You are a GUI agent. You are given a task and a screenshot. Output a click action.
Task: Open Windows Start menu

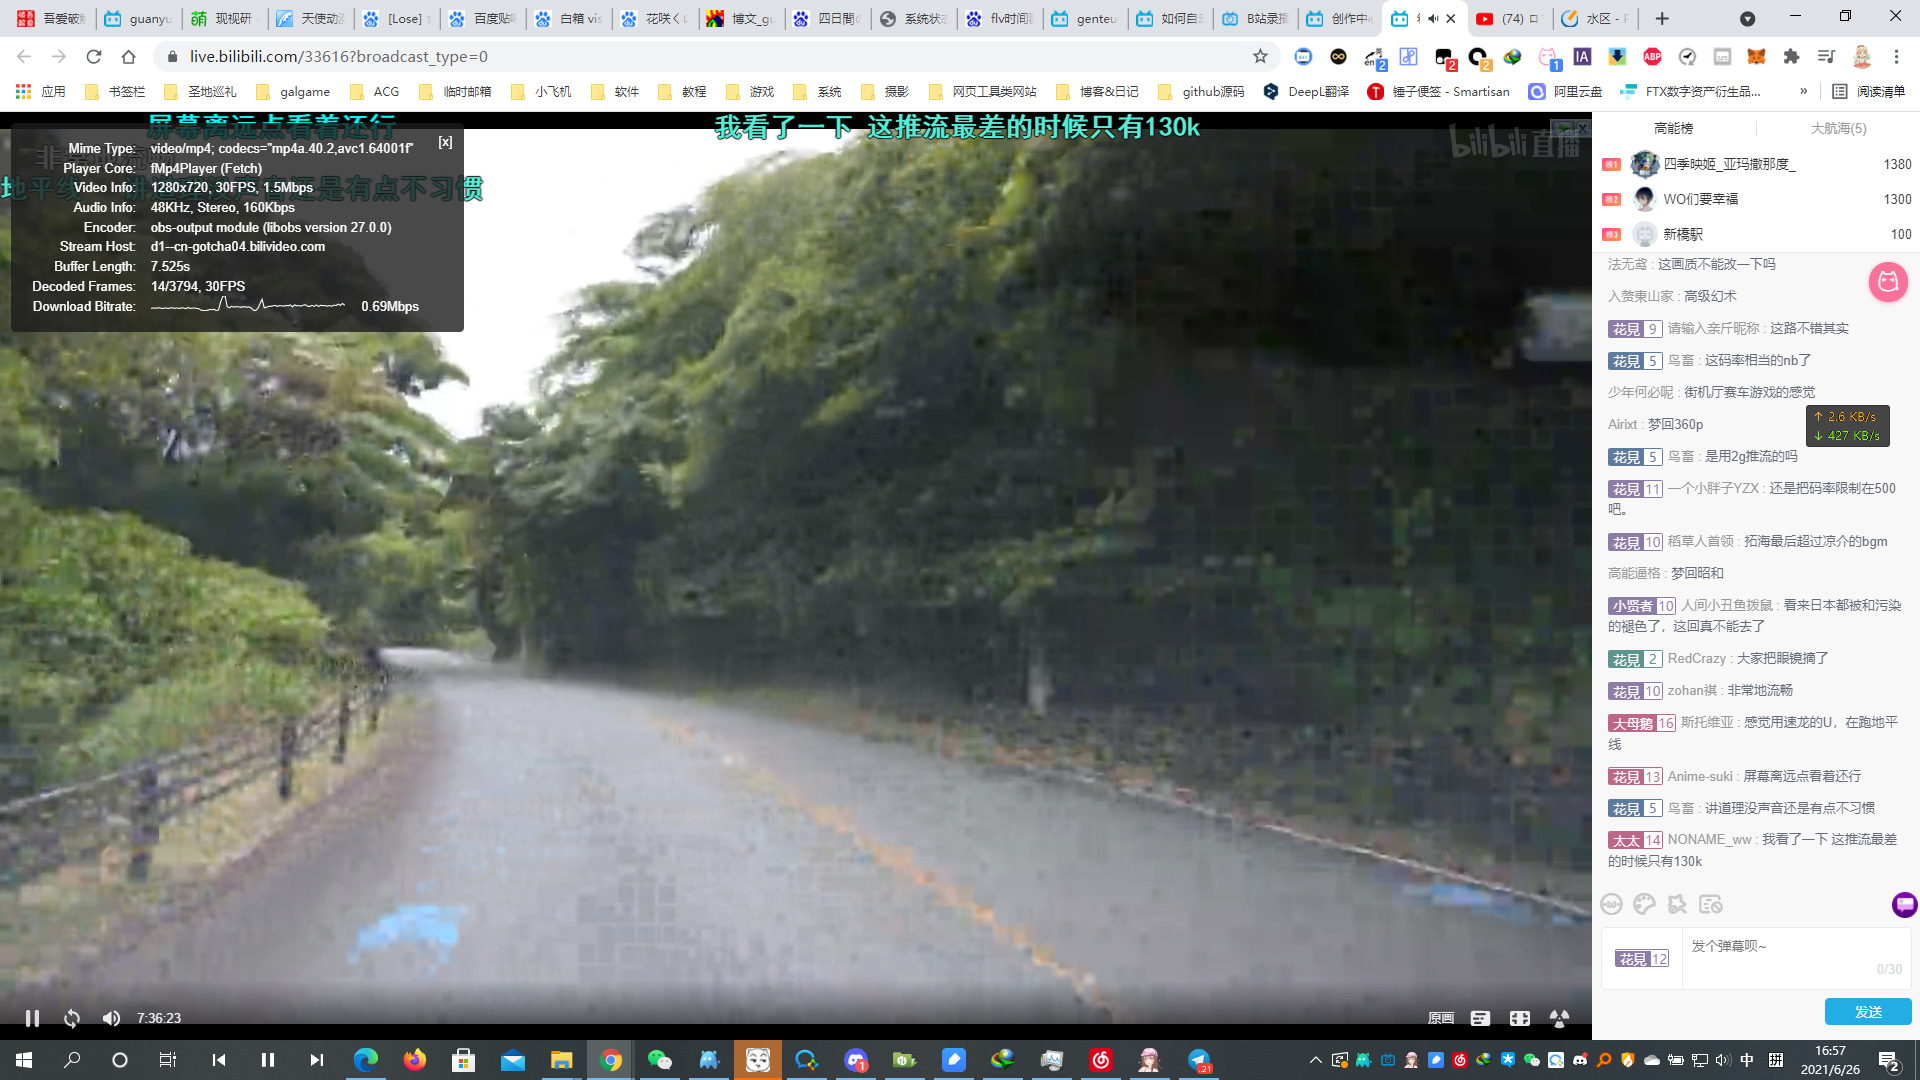tap(24, 1059)
